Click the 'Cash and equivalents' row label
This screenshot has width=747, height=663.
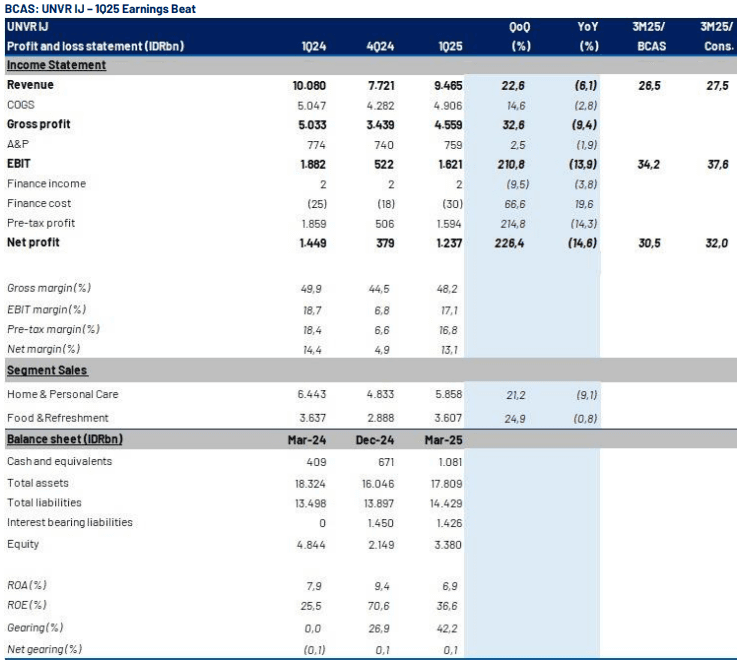click(60, 462)
